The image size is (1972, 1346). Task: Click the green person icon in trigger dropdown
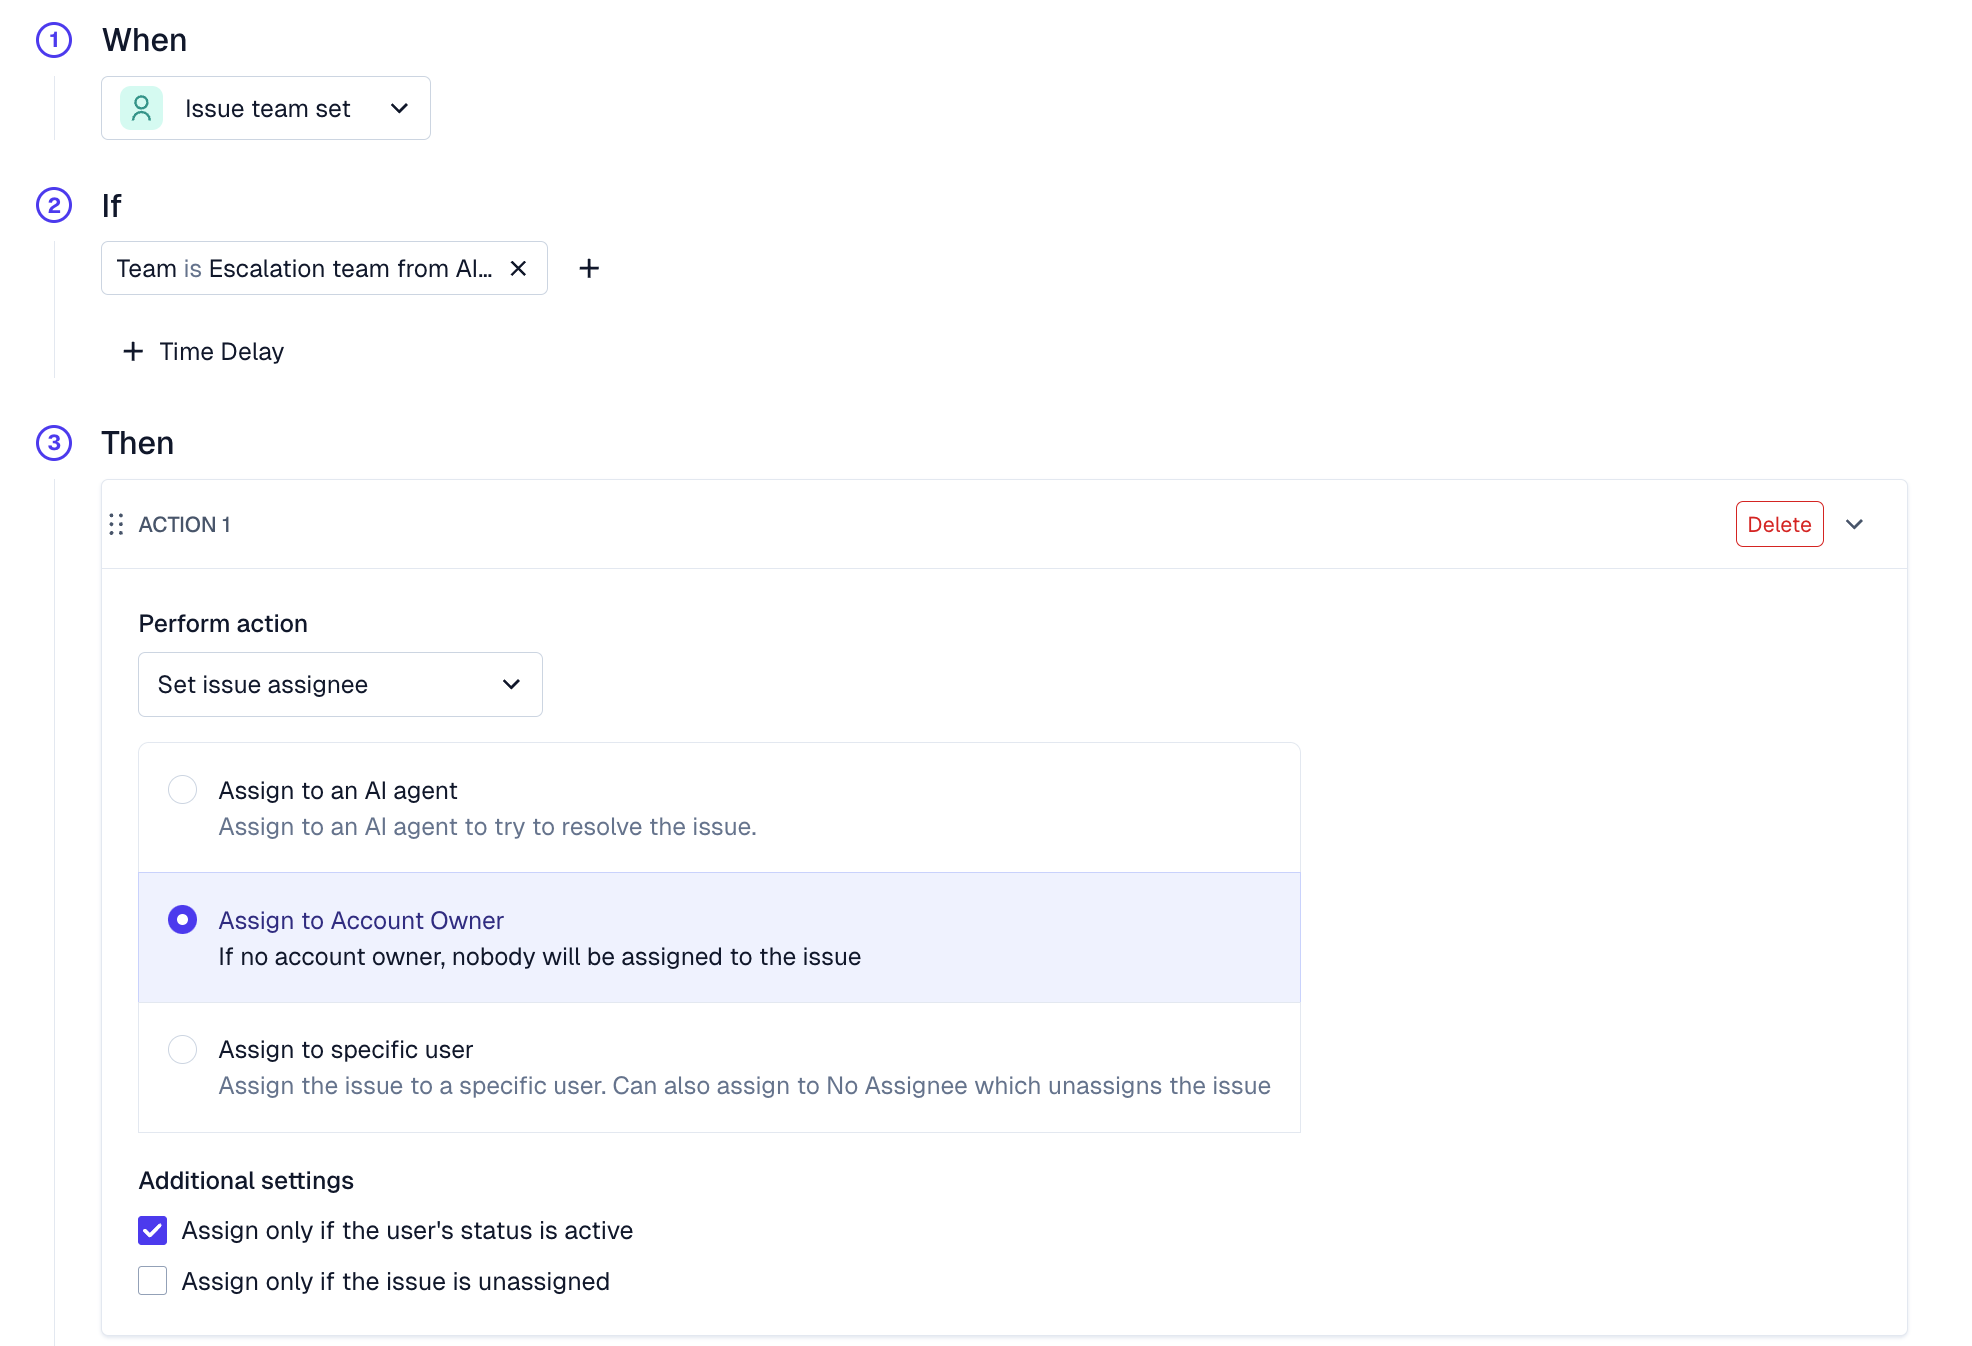(x=142, y=108)
